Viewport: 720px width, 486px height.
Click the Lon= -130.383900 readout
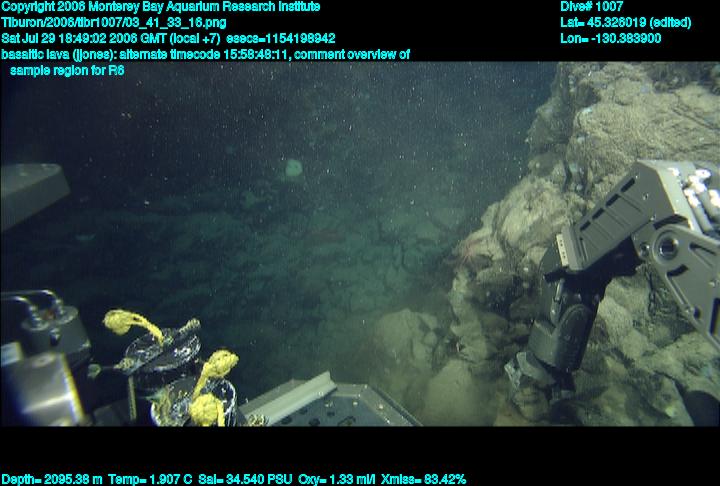(611, 38)
